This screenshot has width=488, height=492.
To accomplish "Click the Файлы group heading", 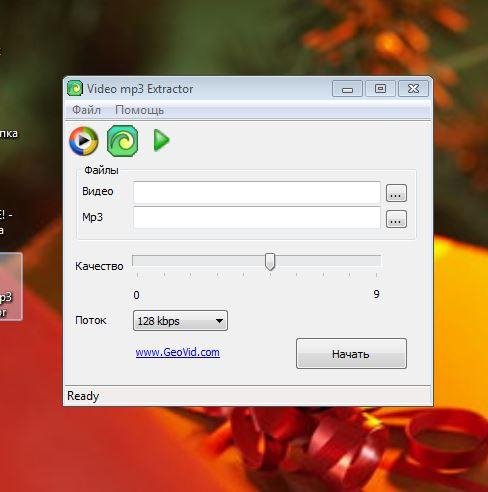I will point(101,170).
